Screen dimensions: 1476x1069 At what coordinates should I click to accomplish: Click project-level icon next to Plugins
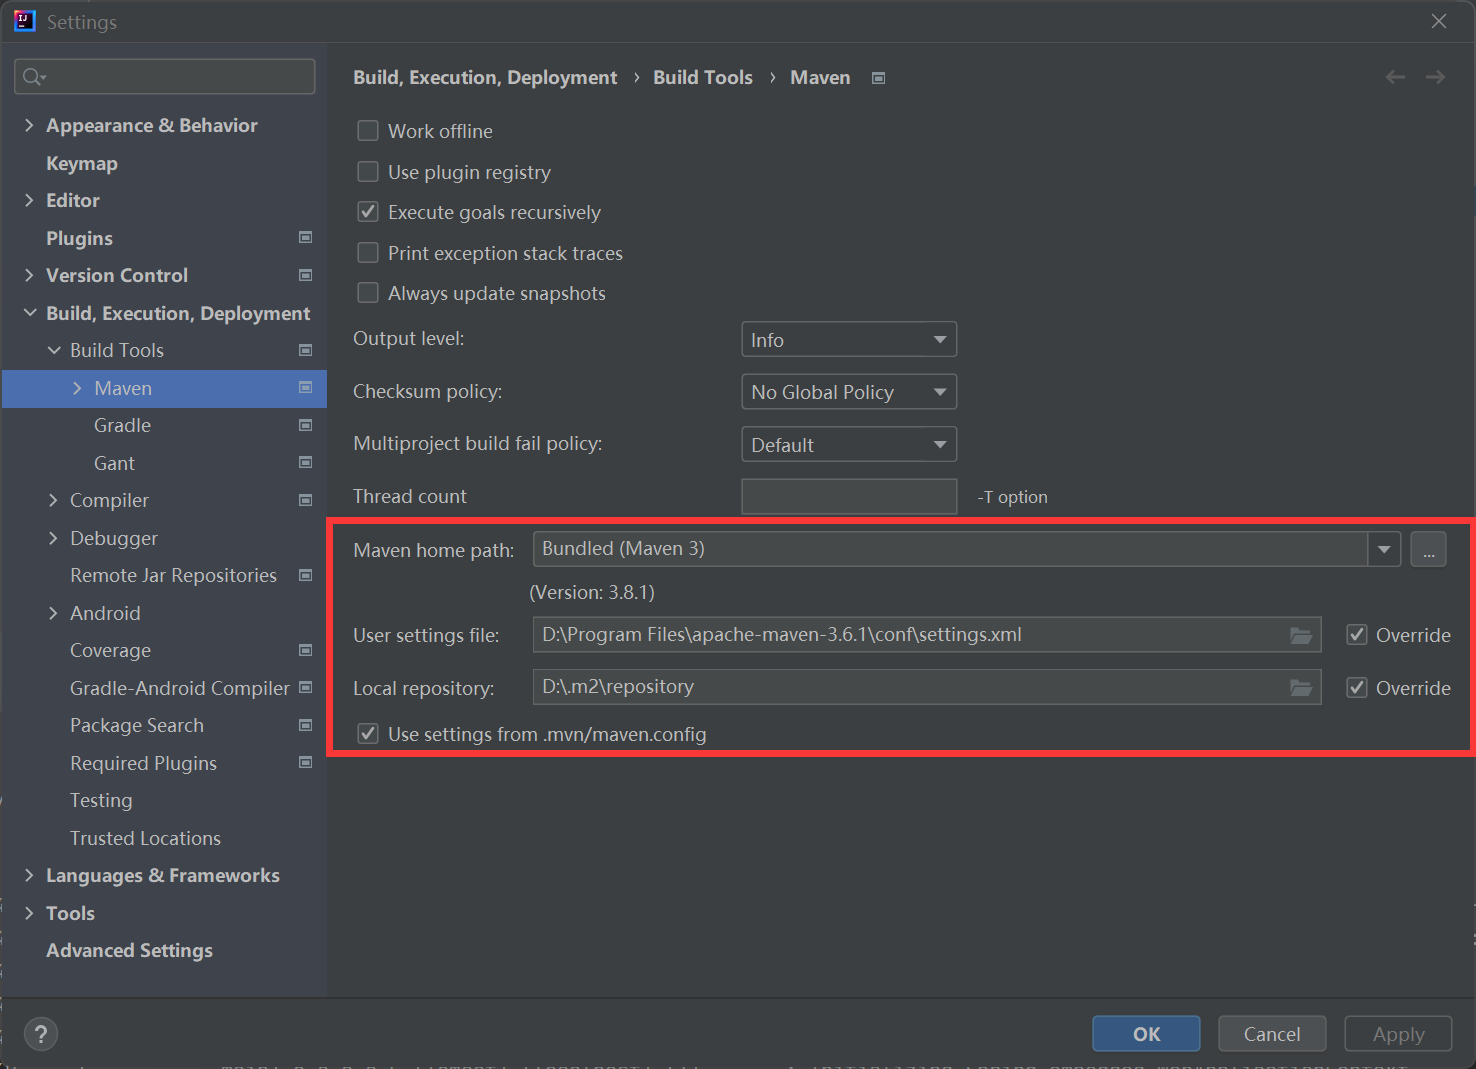(x=306, y=237)
